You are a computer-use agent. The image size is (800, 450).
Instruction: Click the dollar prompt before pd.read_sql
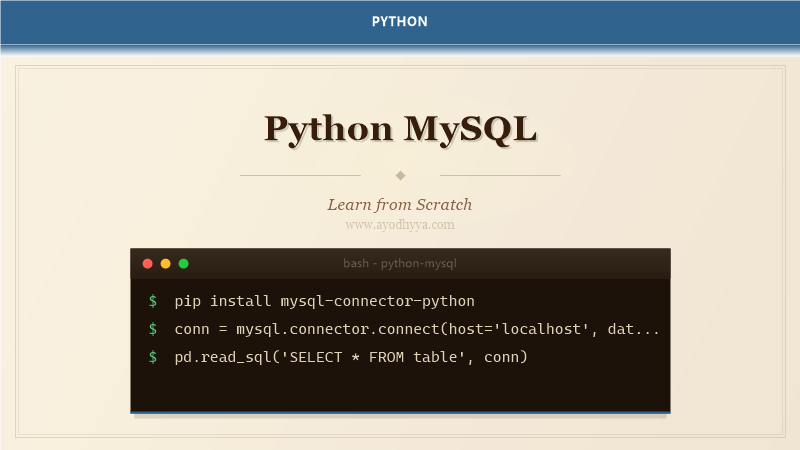coord(153,357)
